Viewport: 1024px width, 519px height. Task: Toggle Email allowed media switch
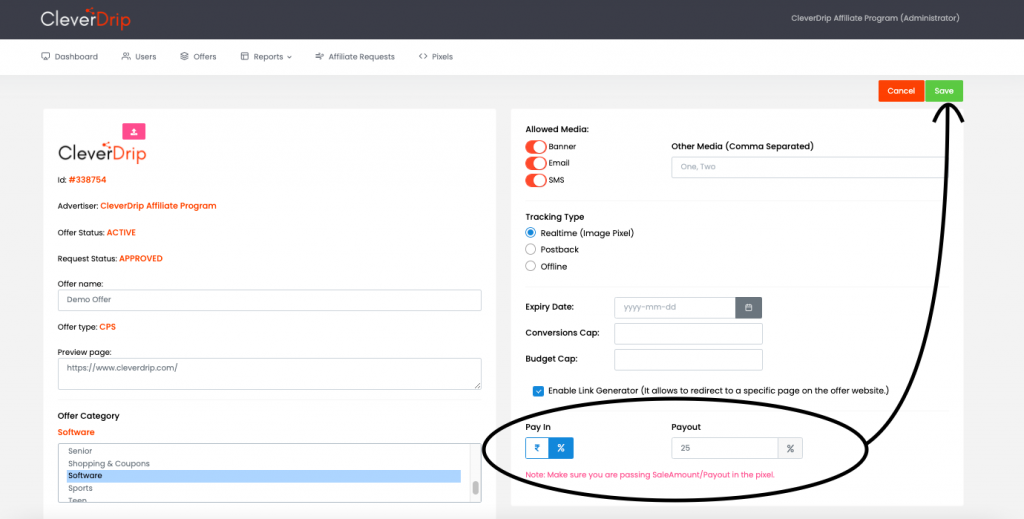point(536,163)
